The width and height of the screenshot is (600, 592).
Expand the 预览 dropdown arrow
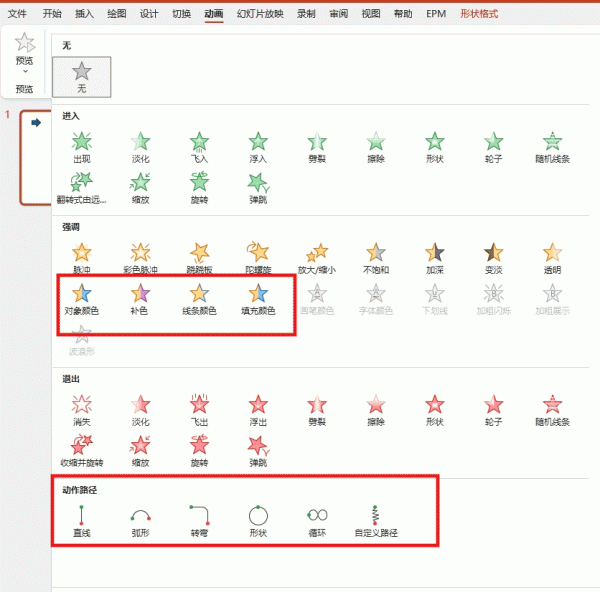coord(25,71)
